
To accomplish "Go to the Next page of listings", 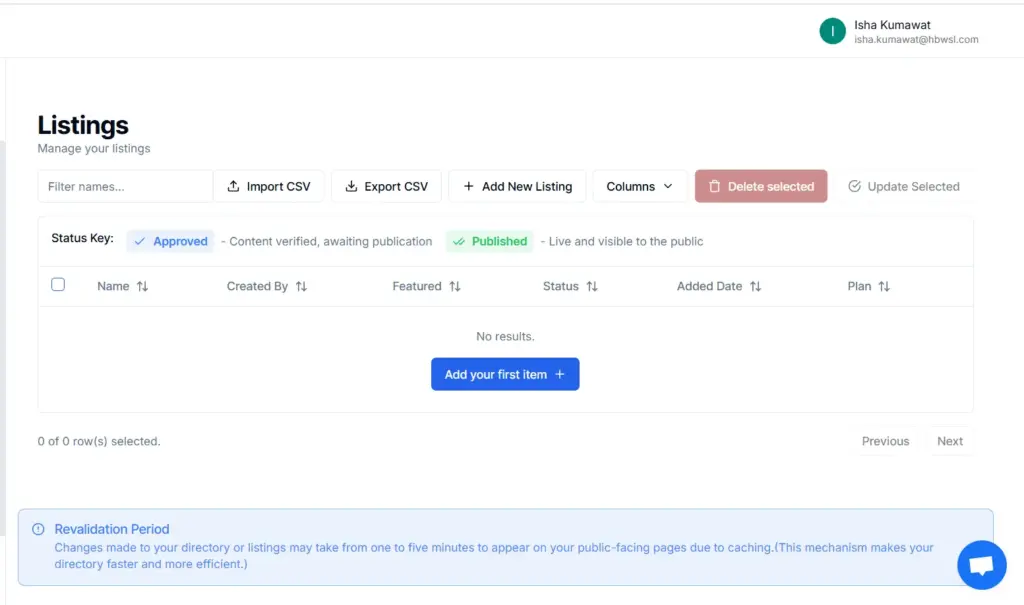I will coord(950,441).
